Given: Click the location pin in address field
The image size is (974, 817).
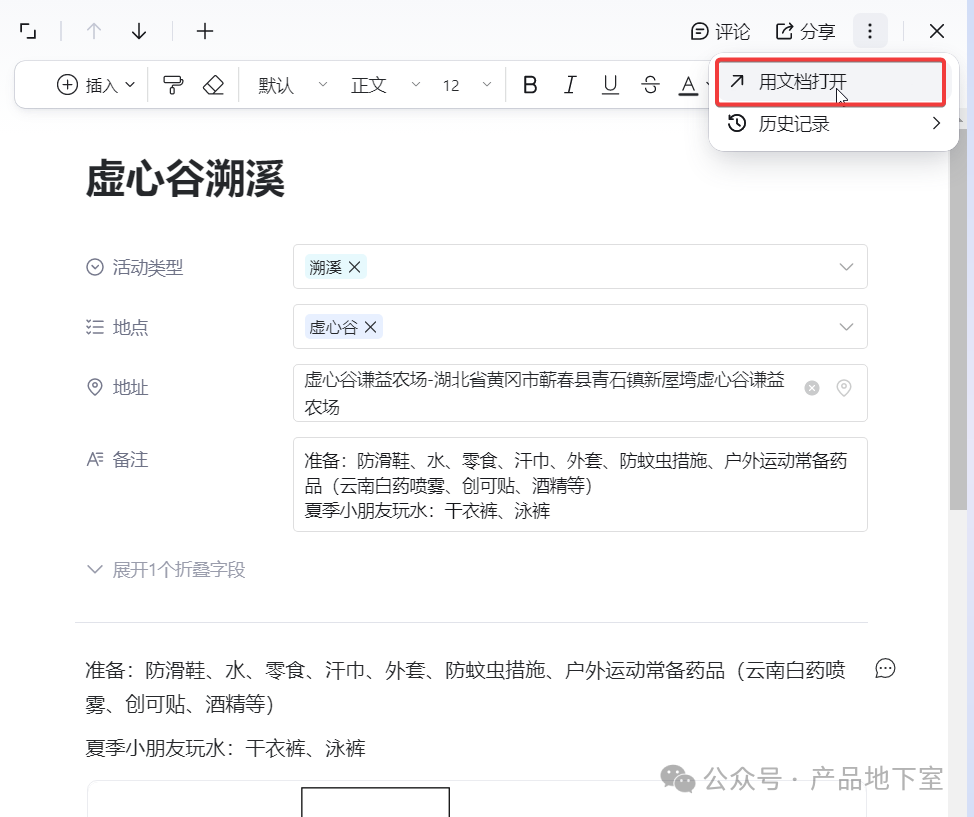Looking at the screenshot, I should [x=844, y=388].
